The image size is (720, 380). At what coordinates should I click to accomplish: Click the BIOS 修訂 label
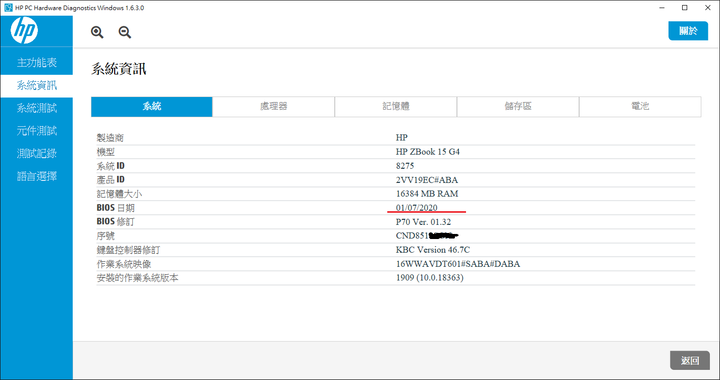(116, 222)
